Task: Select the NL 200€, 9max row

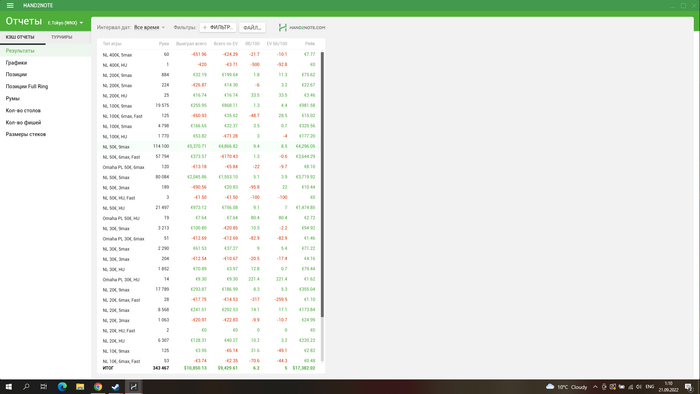Action: [x=209, y=75]
